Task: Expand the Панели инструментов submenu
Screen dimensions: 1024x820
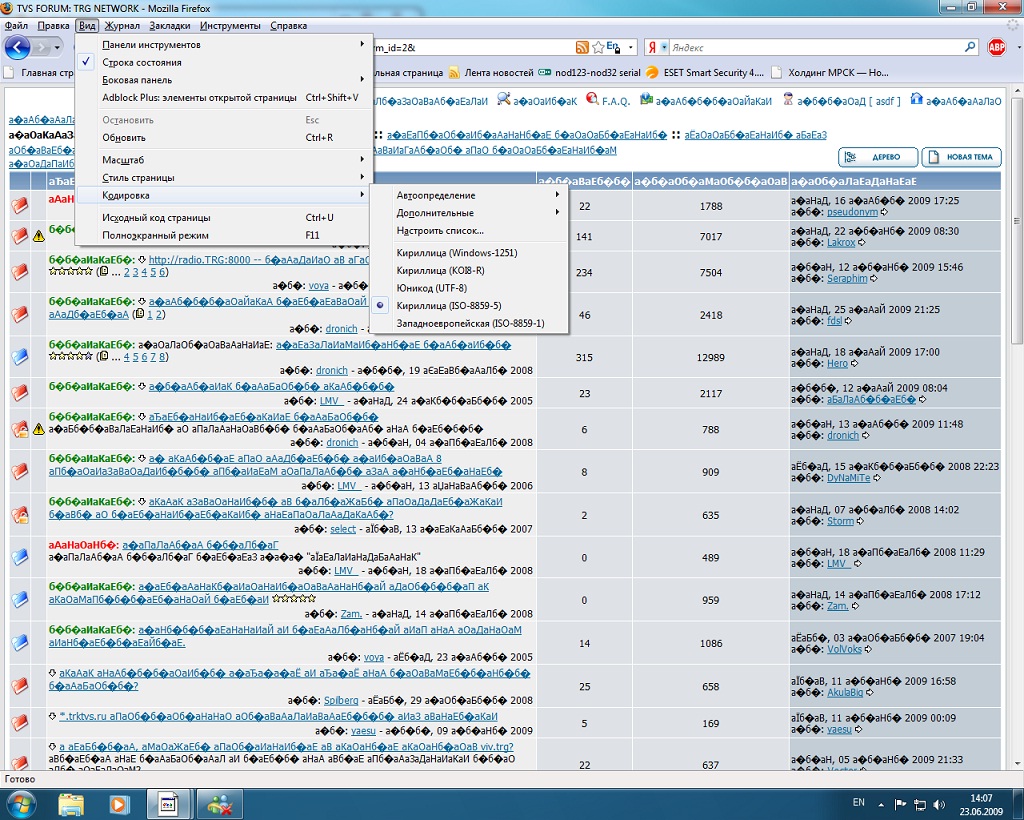Action: click(x=151, y=45)
